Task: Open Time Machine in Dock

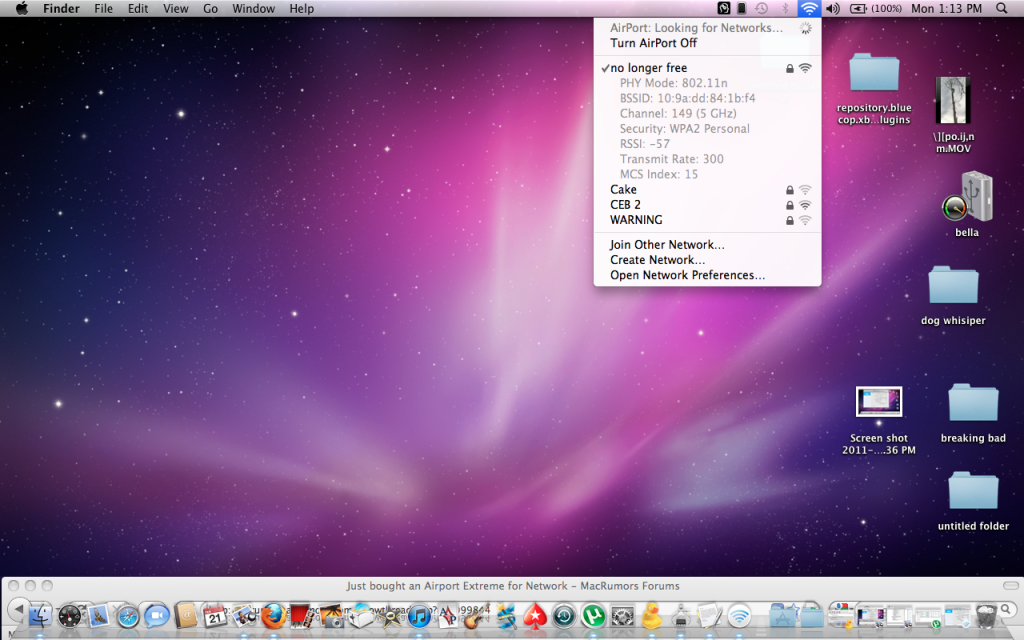Action: point(564,616)
